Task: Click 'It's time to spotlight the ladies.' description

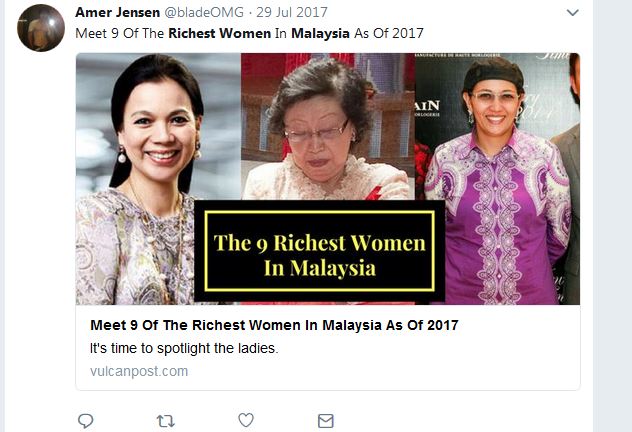Action: point(184,348)
